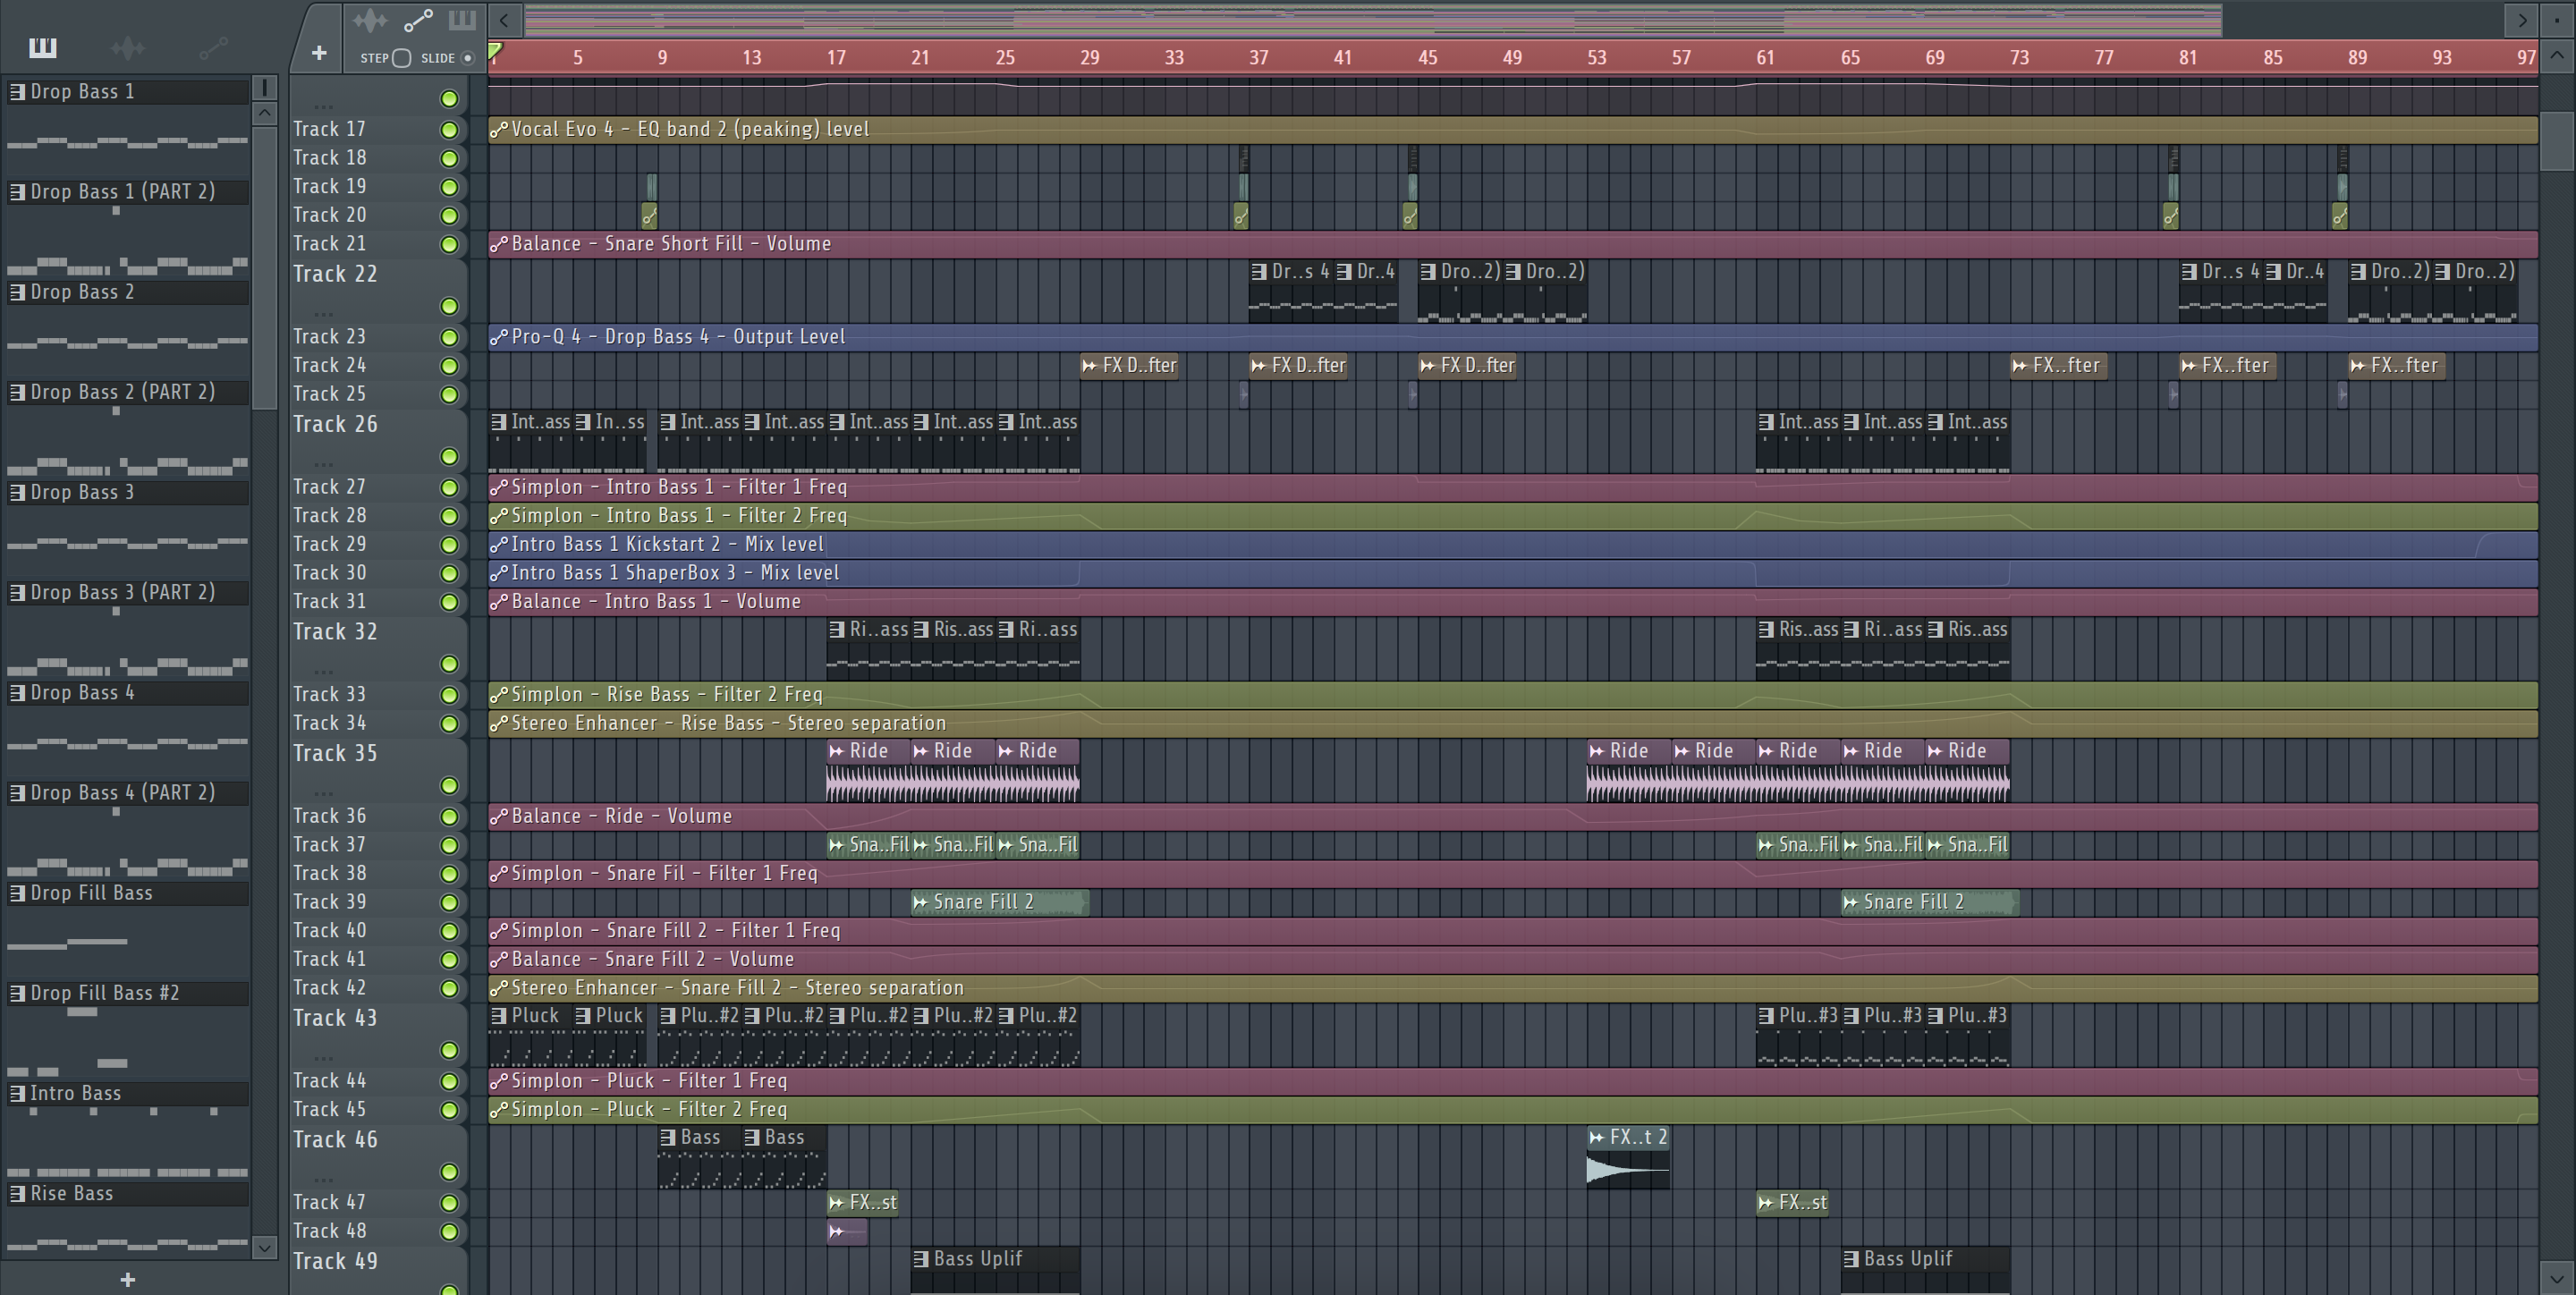This screenshot has width=2576, height=1295.
Task: Select the pattern clips piano icon in the picker
Action: pos(43,47)
